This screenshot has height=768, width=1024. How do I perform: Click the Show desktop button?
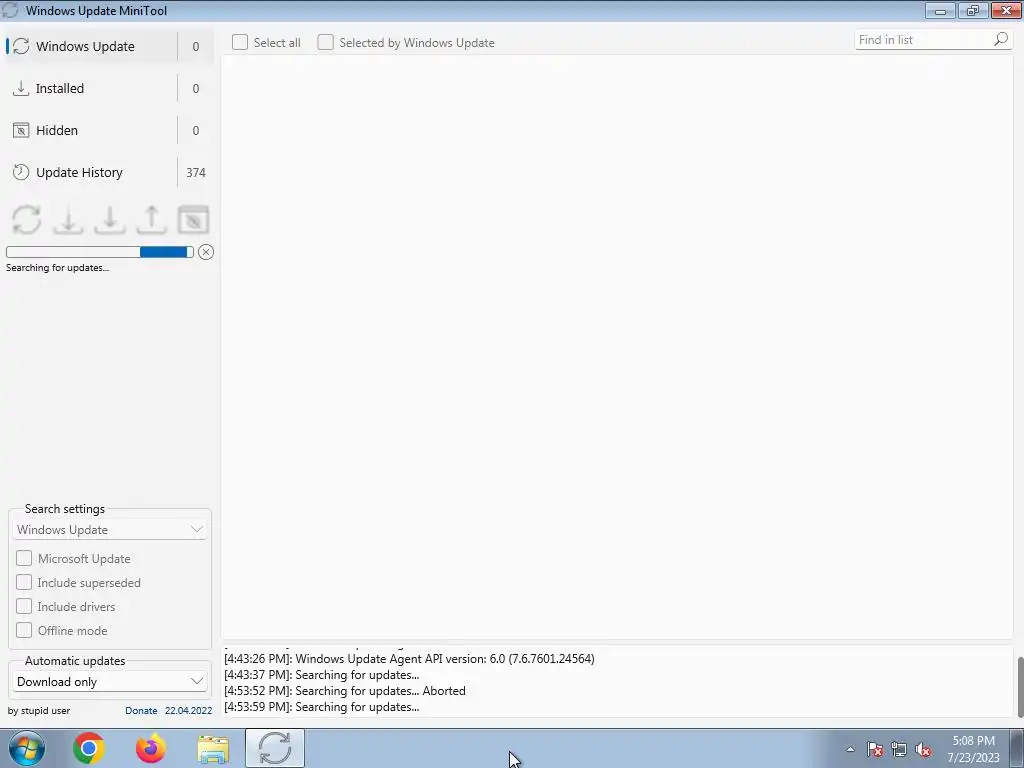click(1017, 749)
